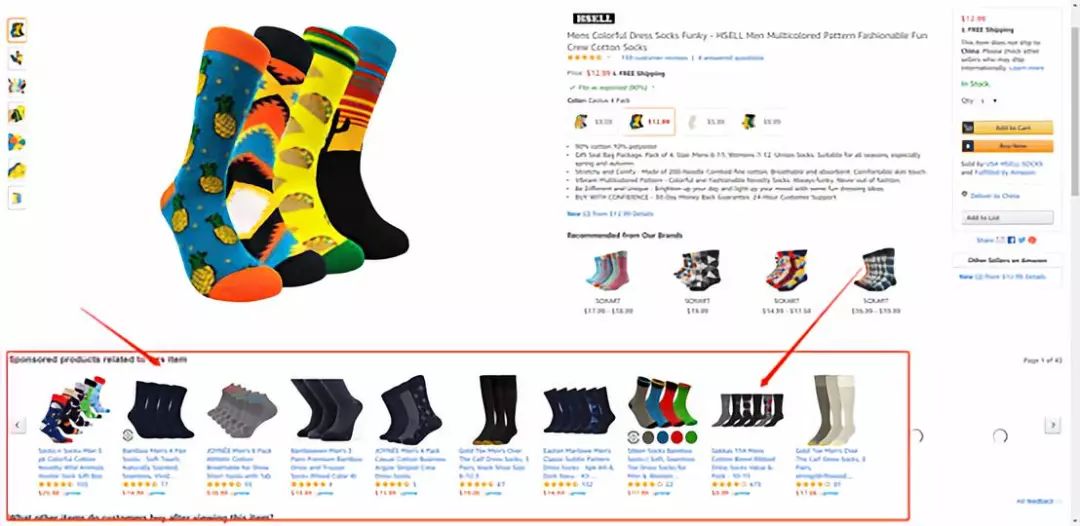Viewport: 1080px width, 526px height.
Task: Open the answered questions link
Action: click(x=731, y=58)
